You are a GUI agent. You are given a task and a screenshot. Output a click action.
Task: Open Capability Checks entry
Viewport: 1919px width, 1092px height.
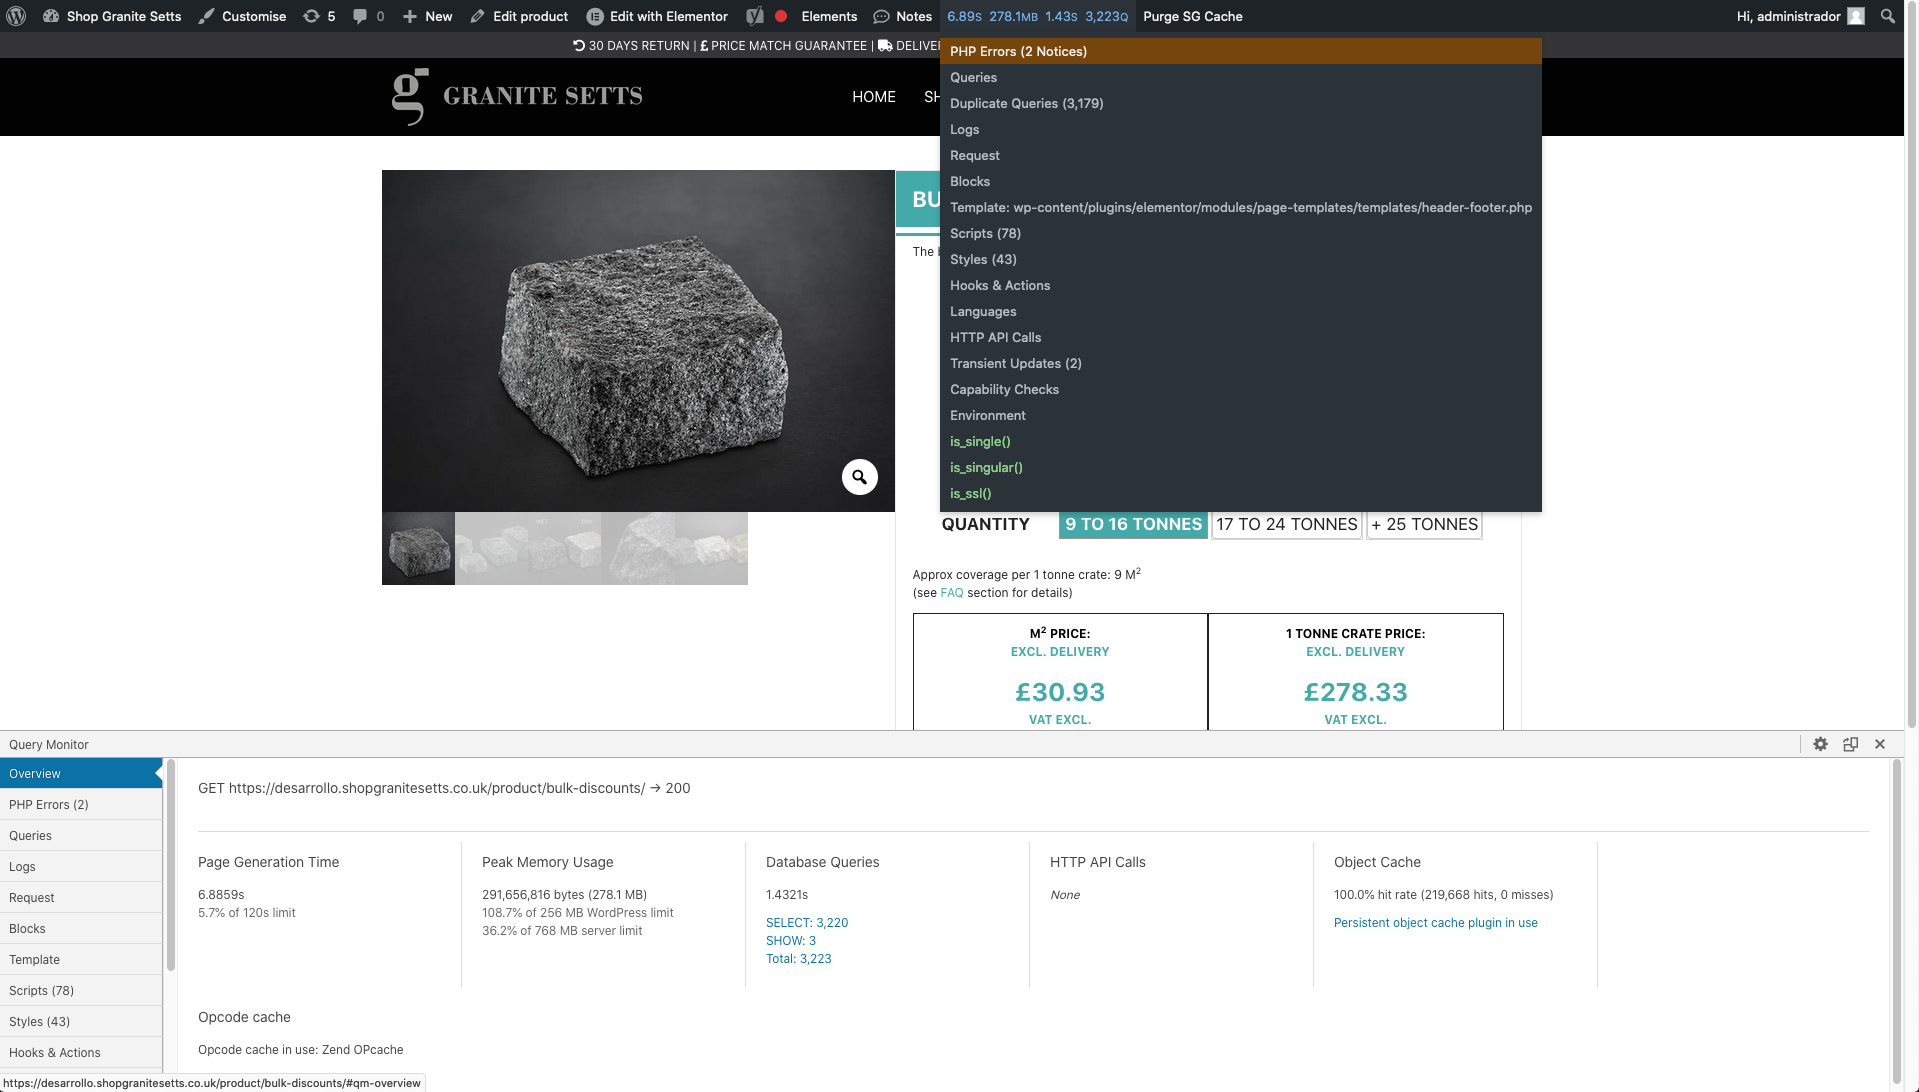click(1240, 389)
